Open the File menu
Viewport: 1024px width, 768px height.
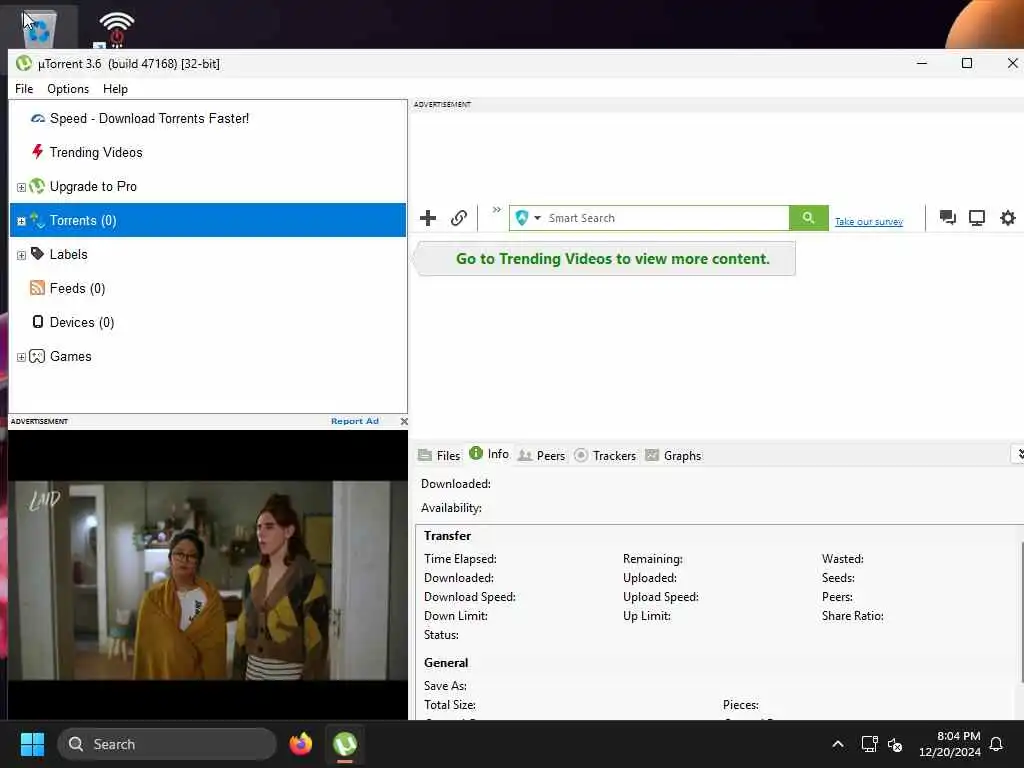coord(24,89)
